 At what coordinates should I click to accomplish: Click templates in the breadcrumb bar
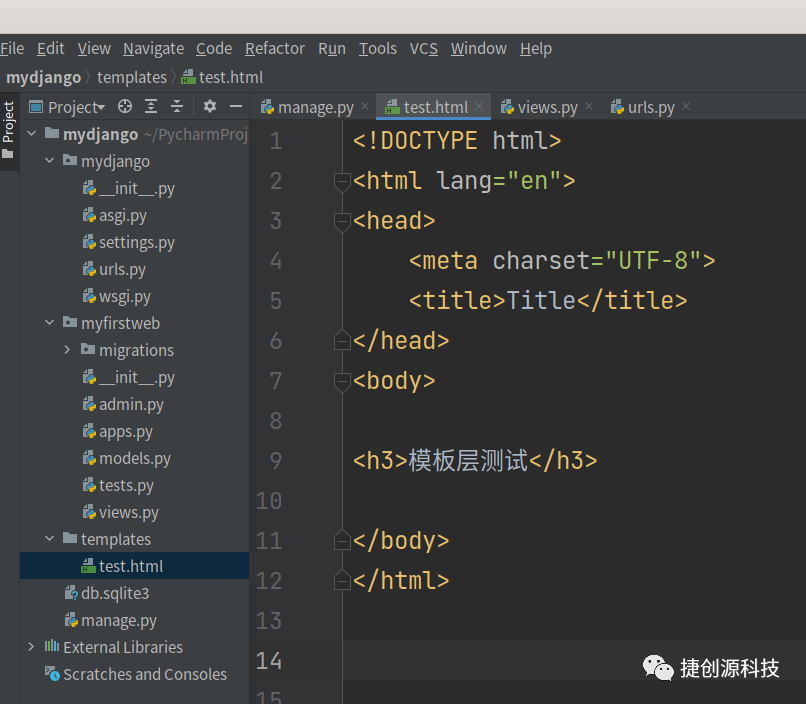(x=132, y=77)
